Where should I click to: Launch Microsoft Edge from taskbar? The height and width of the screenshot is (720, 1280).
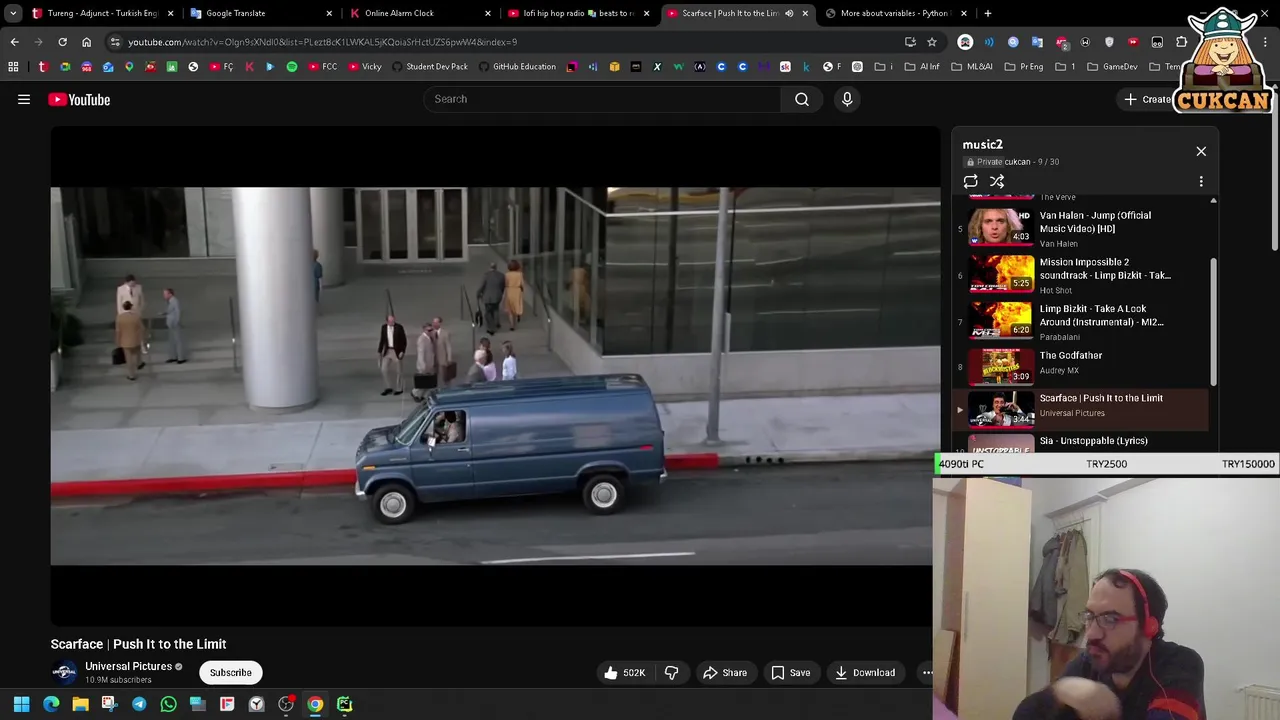(x=51, y=704)
